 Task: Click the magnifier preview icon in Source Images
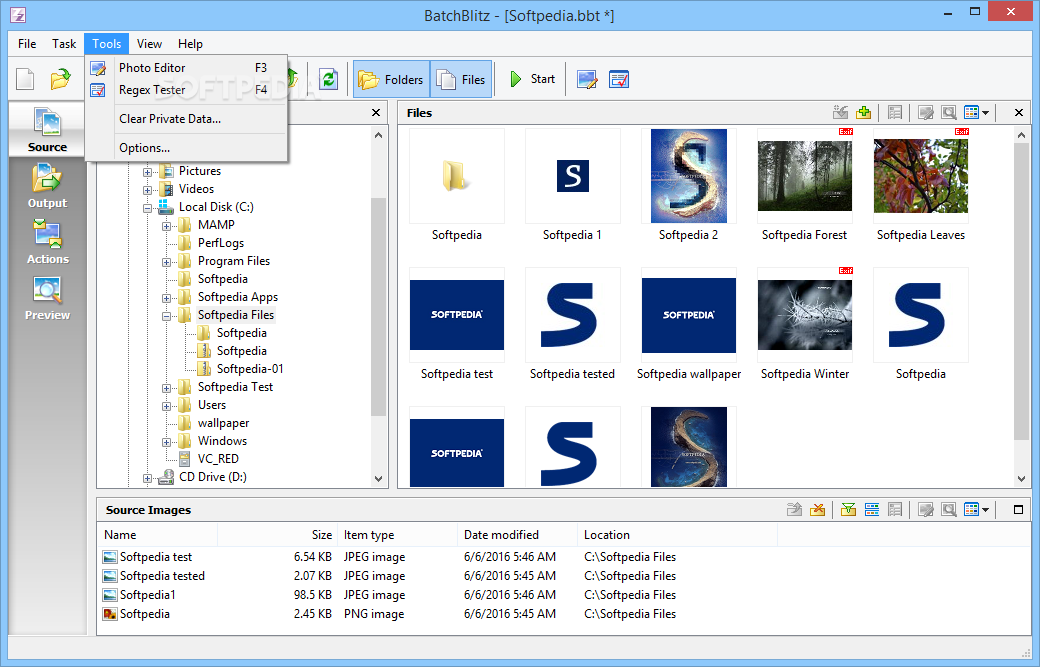[949, 509]
